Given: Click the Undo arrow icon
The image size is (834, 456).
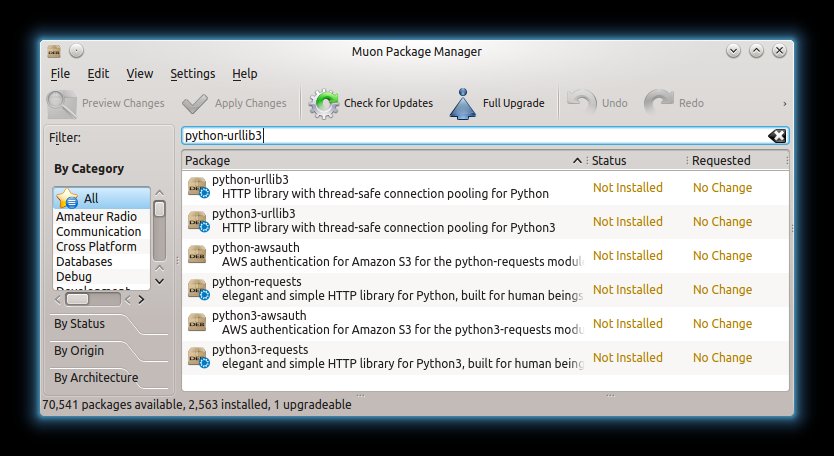Looking at the screenshot, I should (x=581, y=103).
